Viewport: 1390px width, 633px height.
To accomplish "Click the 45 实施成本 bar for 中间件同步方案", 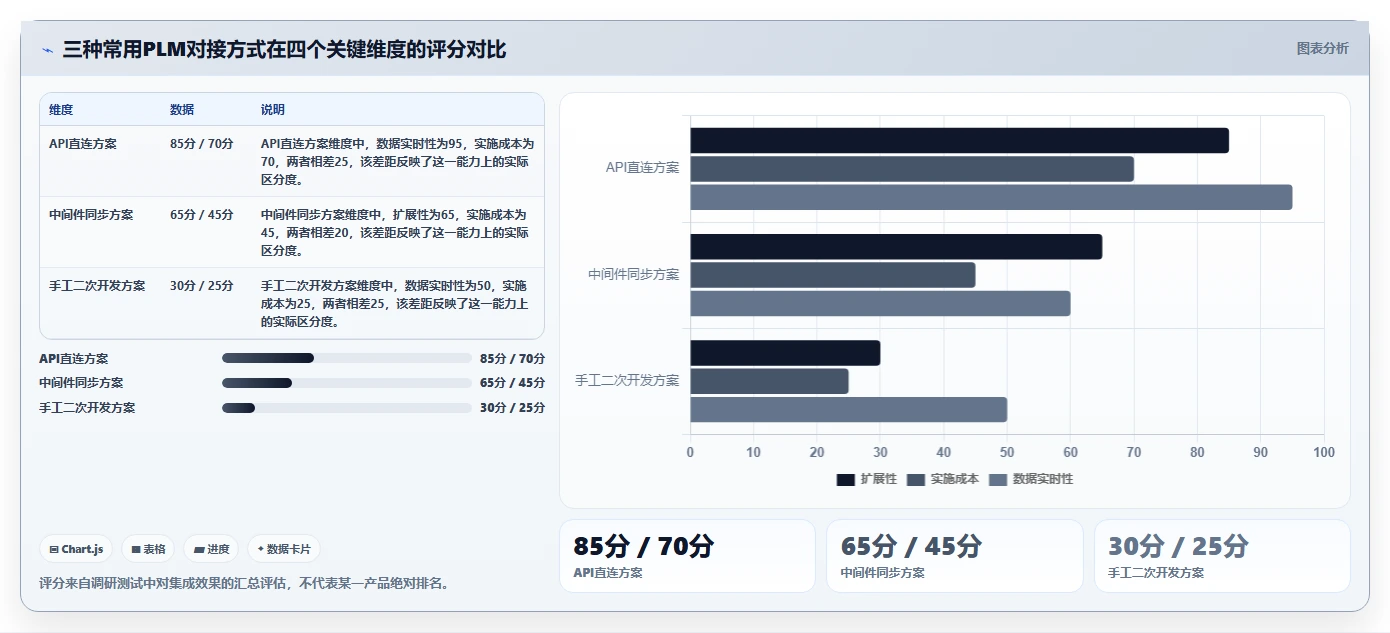I will 832,275.
